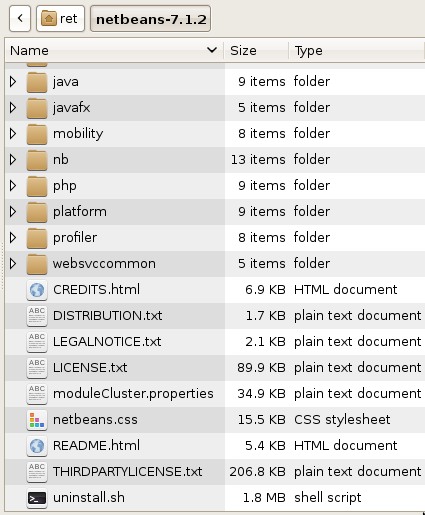Click the netbeans.css stylesheet icon
This screenshot has width=425, height=515.
pyautogui.click(x=37, y=420)
